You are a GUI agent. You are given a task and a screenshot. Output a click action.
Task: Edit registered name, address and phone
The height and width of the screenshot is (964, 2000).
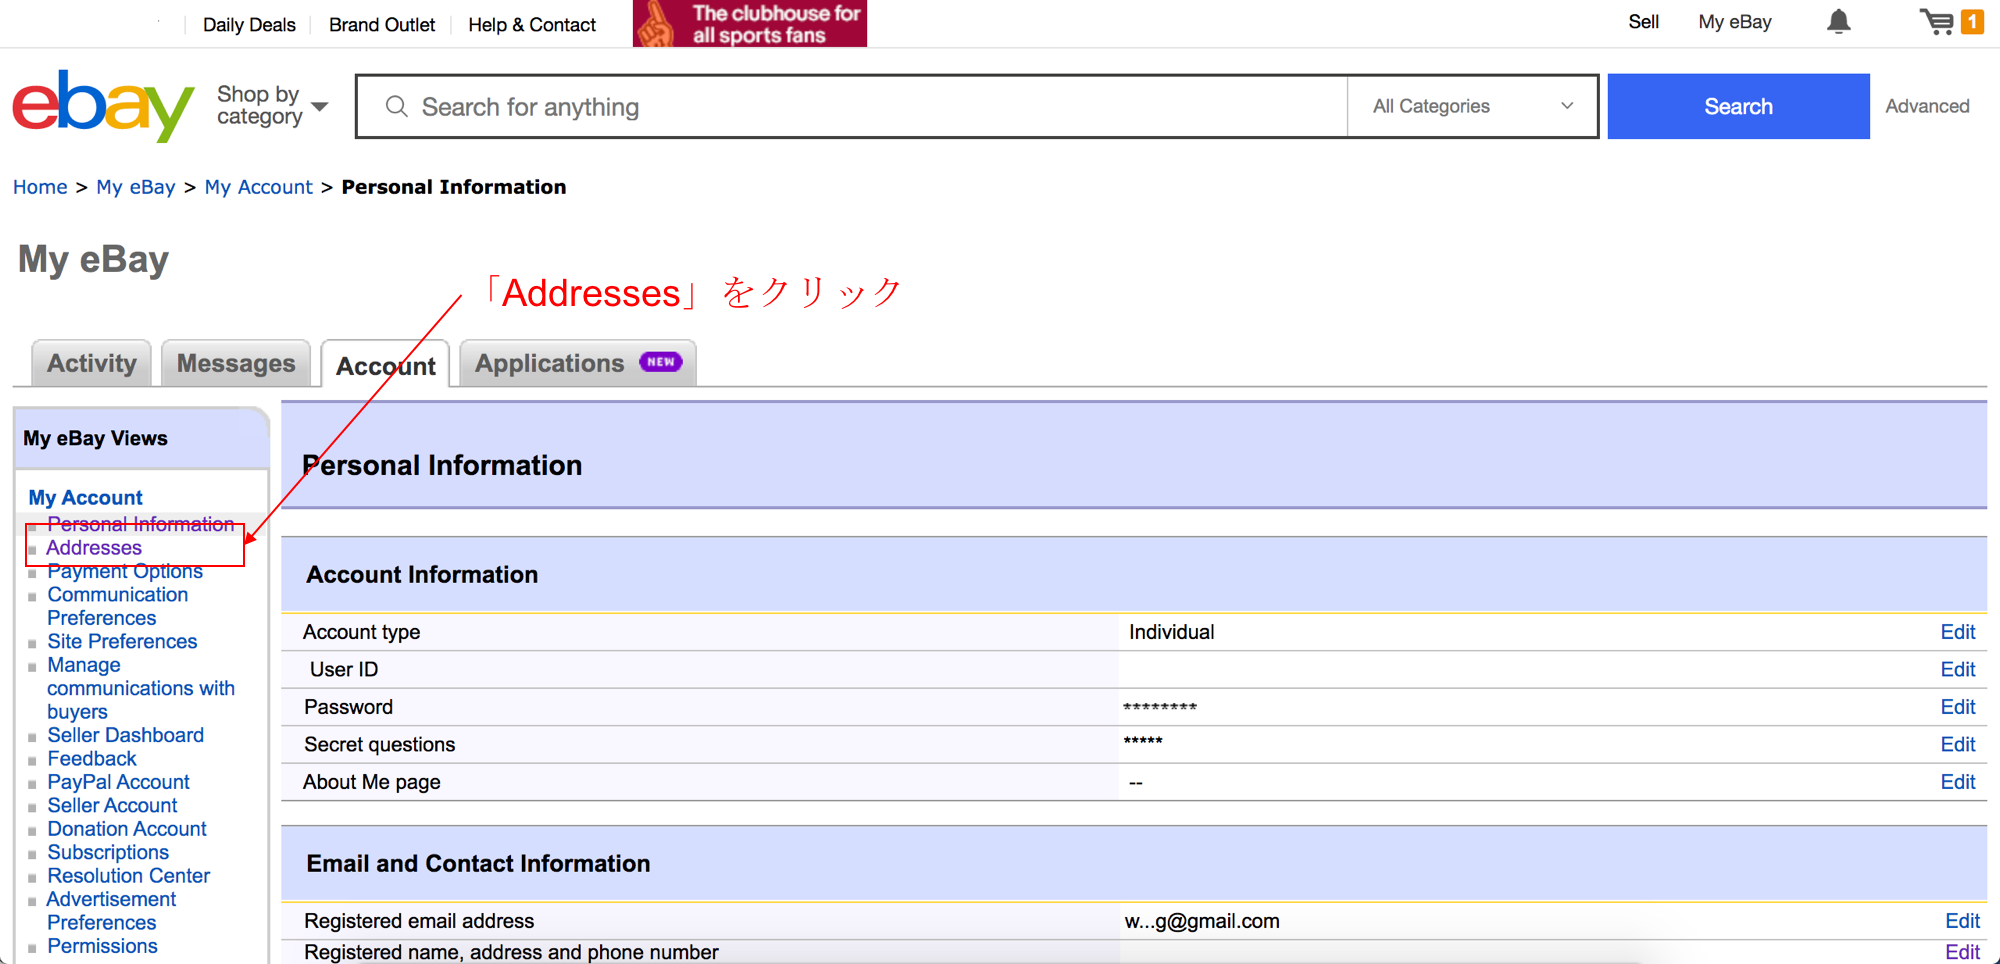pyautogui.click(x=1962, y=952)
